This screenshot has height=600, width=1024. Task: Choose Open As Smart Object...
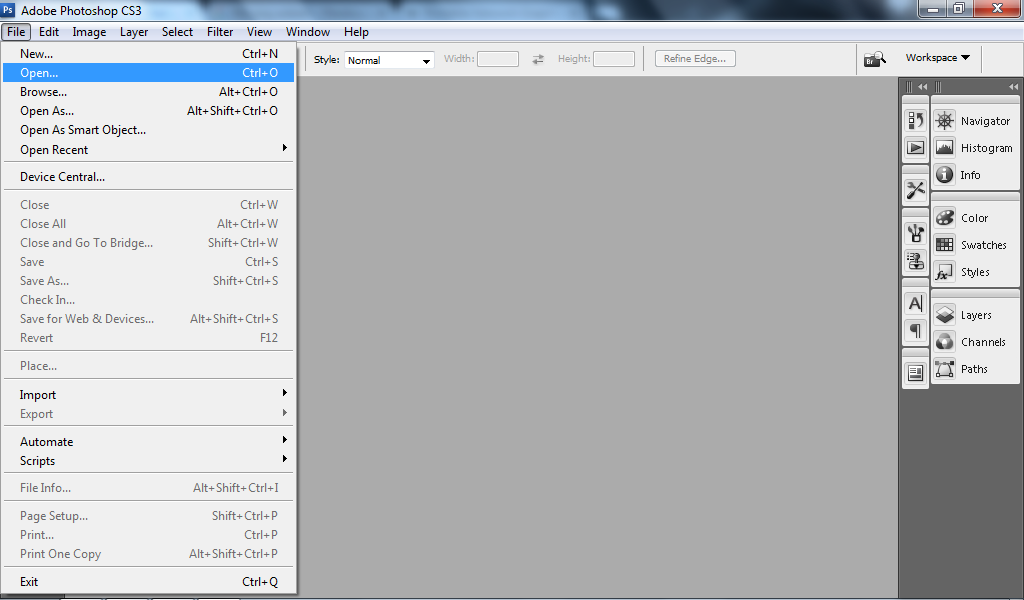[149, 130]
